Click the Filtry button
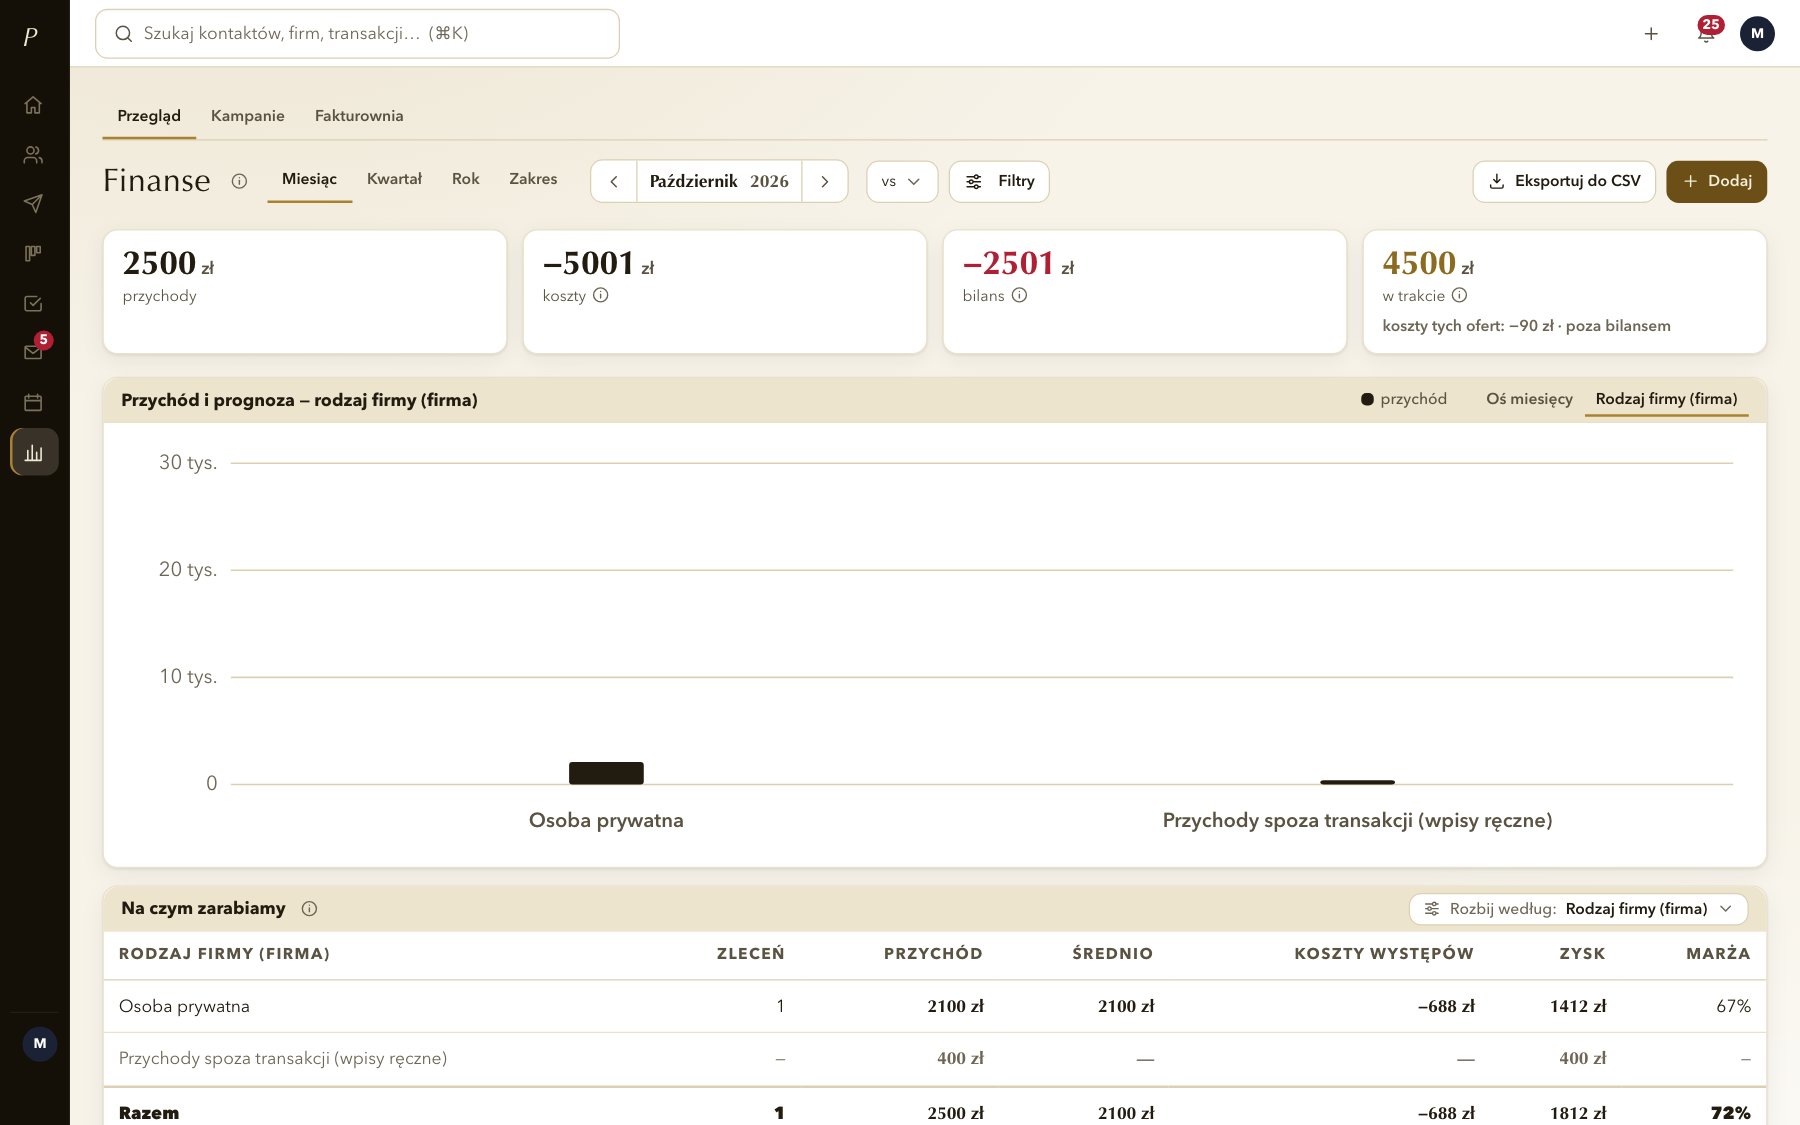Image resolution: width=1800 pixels, height=1125 pixels. point(999,181)
